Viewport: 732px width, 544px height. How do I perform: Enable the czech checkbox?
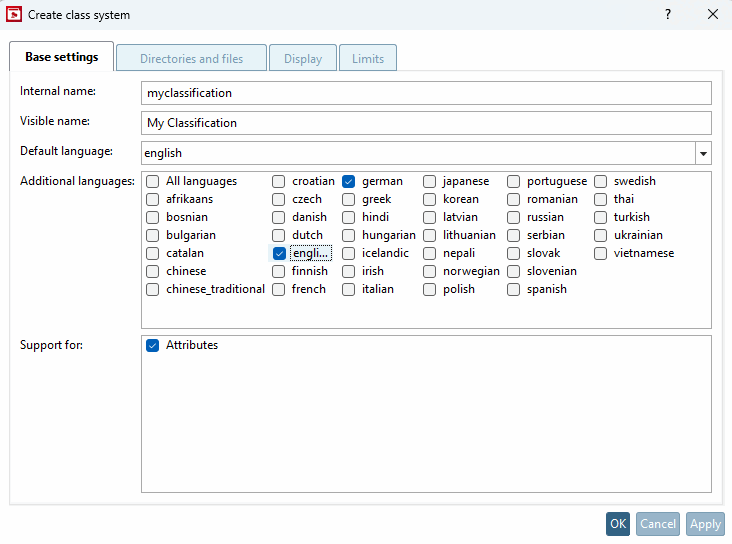[x=279, y=199]
